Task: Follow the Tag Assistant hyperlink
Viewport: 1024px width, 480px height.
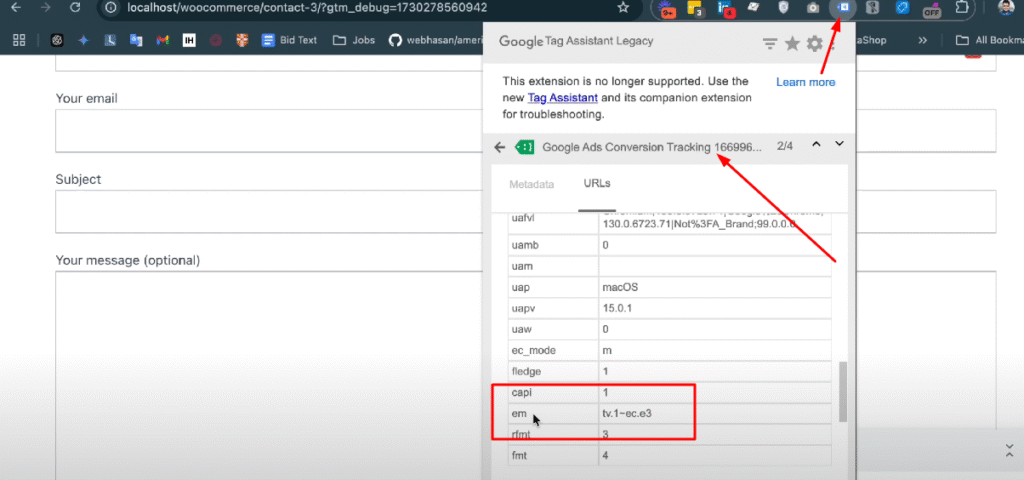Action: click(x=562, y=98)
